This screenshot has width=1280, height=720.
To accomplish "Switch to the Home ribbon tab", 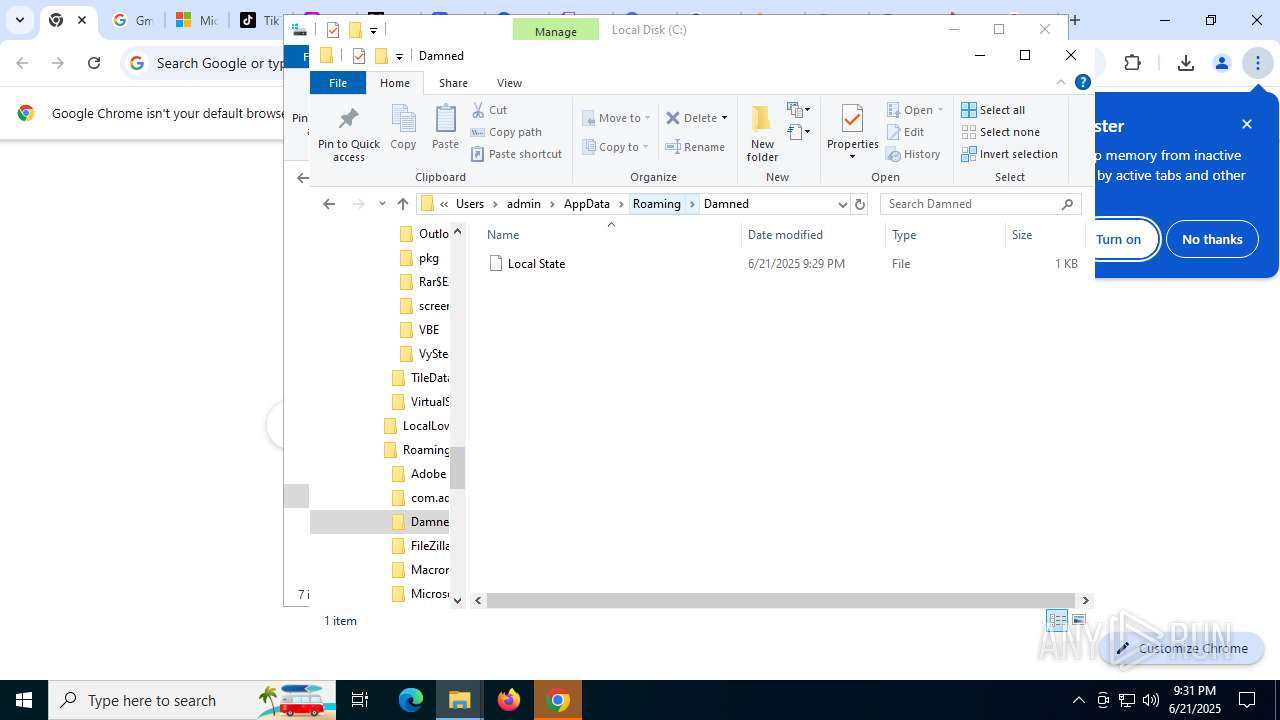I will pos(395,83).
